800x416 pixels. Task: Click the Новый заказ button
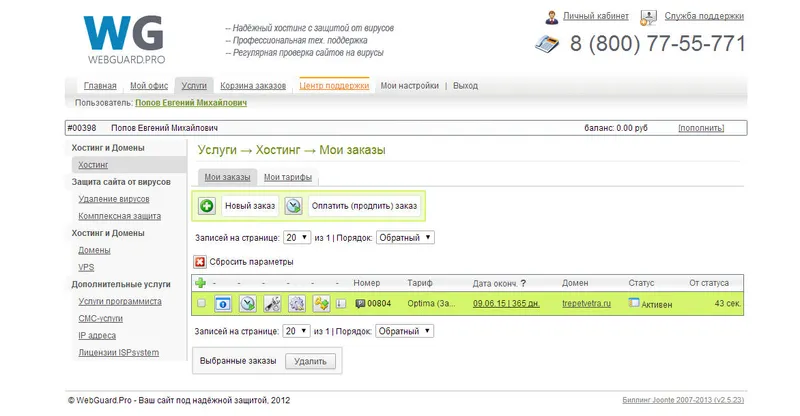250,206
